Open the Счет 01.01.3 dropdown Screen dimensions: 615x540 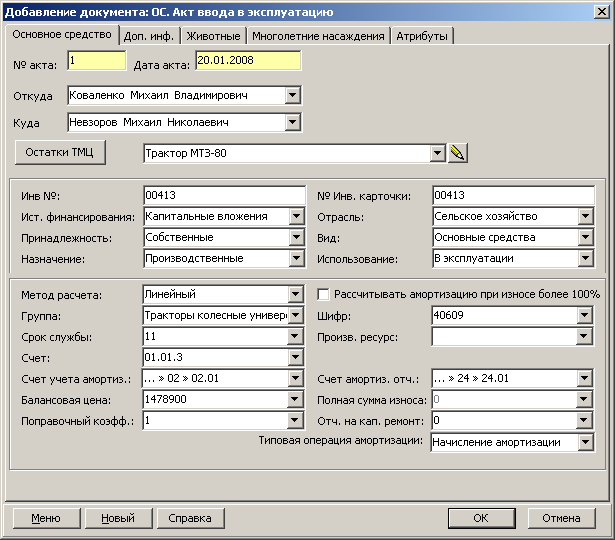click(x=295, y=357)
